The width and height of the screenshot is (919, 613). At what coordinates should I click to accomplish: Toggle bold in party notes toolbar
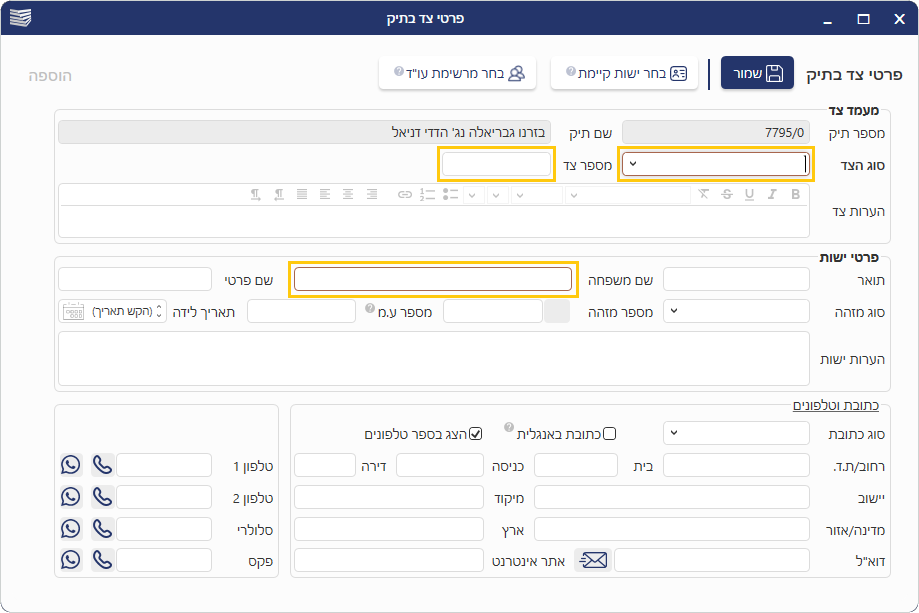coord(796,194)
